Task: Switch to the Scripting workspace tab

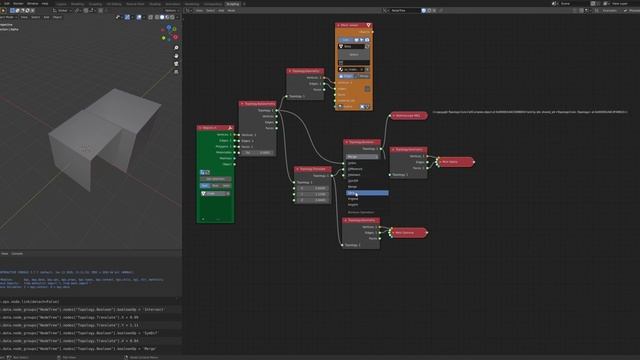Action: [x=233, y=4]
